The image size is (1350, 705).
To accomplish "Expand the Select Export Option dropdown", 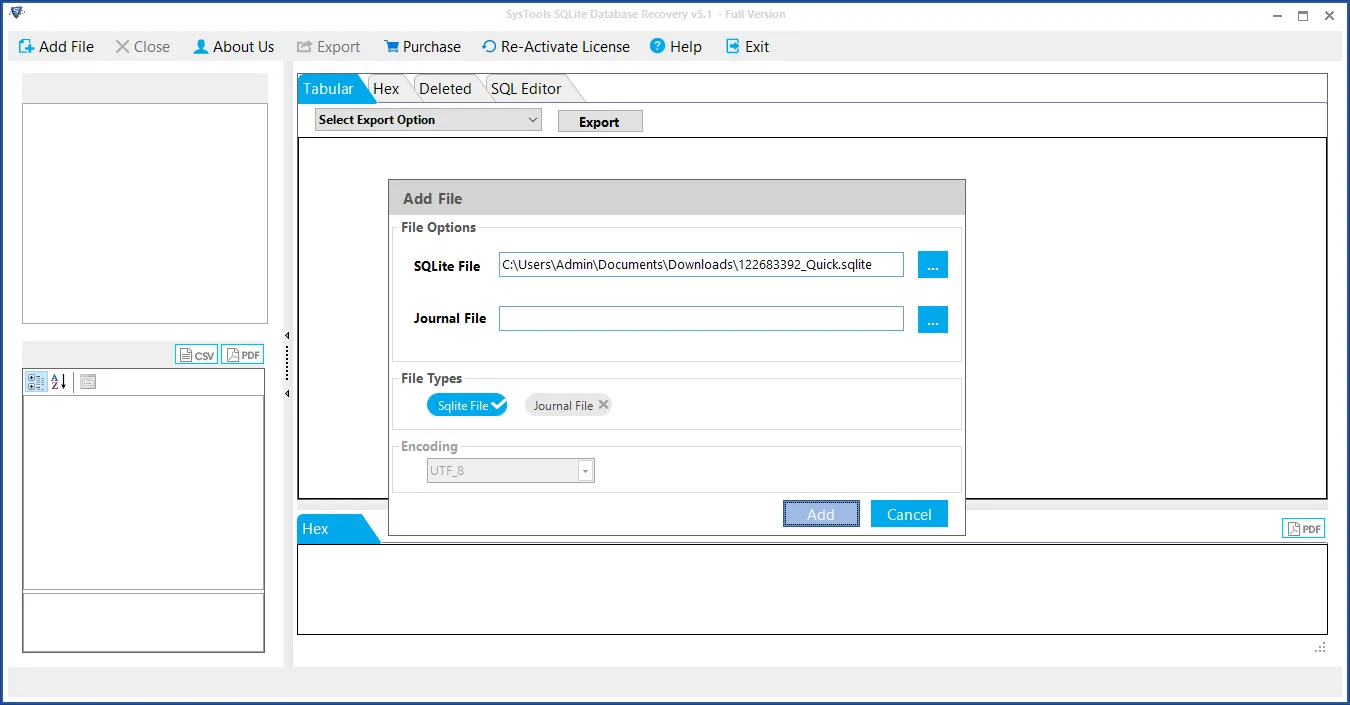I will 428,120.
